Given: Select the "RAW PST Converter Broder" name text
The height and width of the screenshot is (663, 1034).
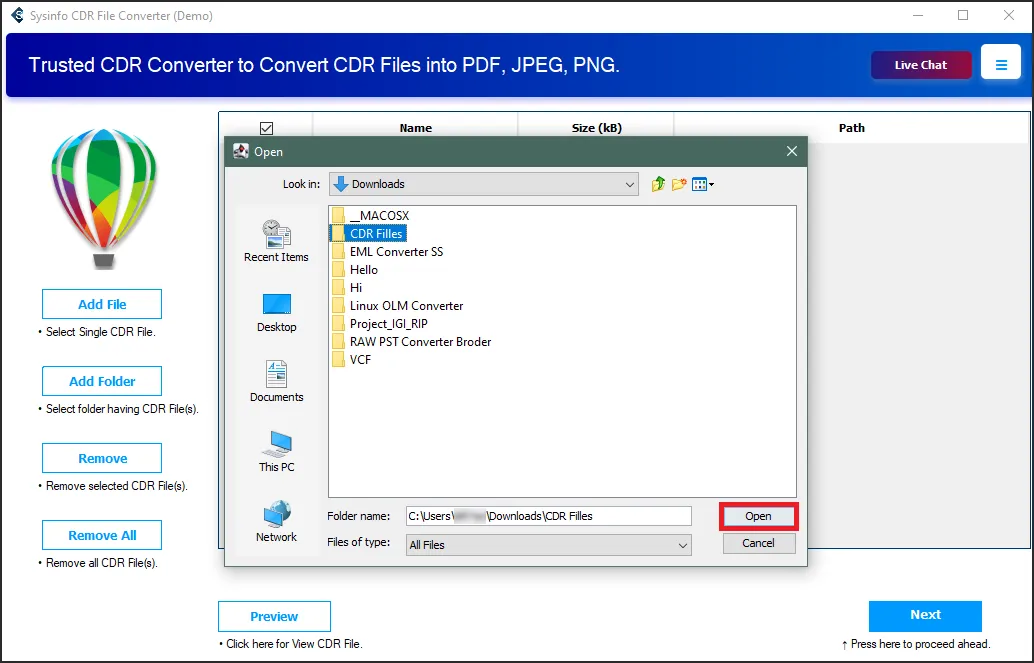Looking at the screenshot, I should click(x=420, y=342).
